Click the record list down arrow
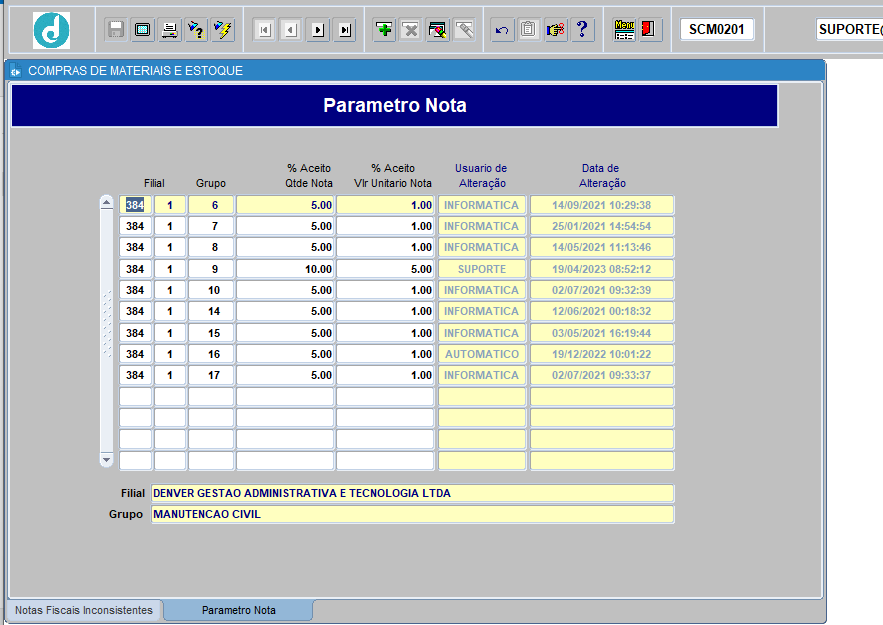This screenshot has height=625, width=883. tap(106, 460)
